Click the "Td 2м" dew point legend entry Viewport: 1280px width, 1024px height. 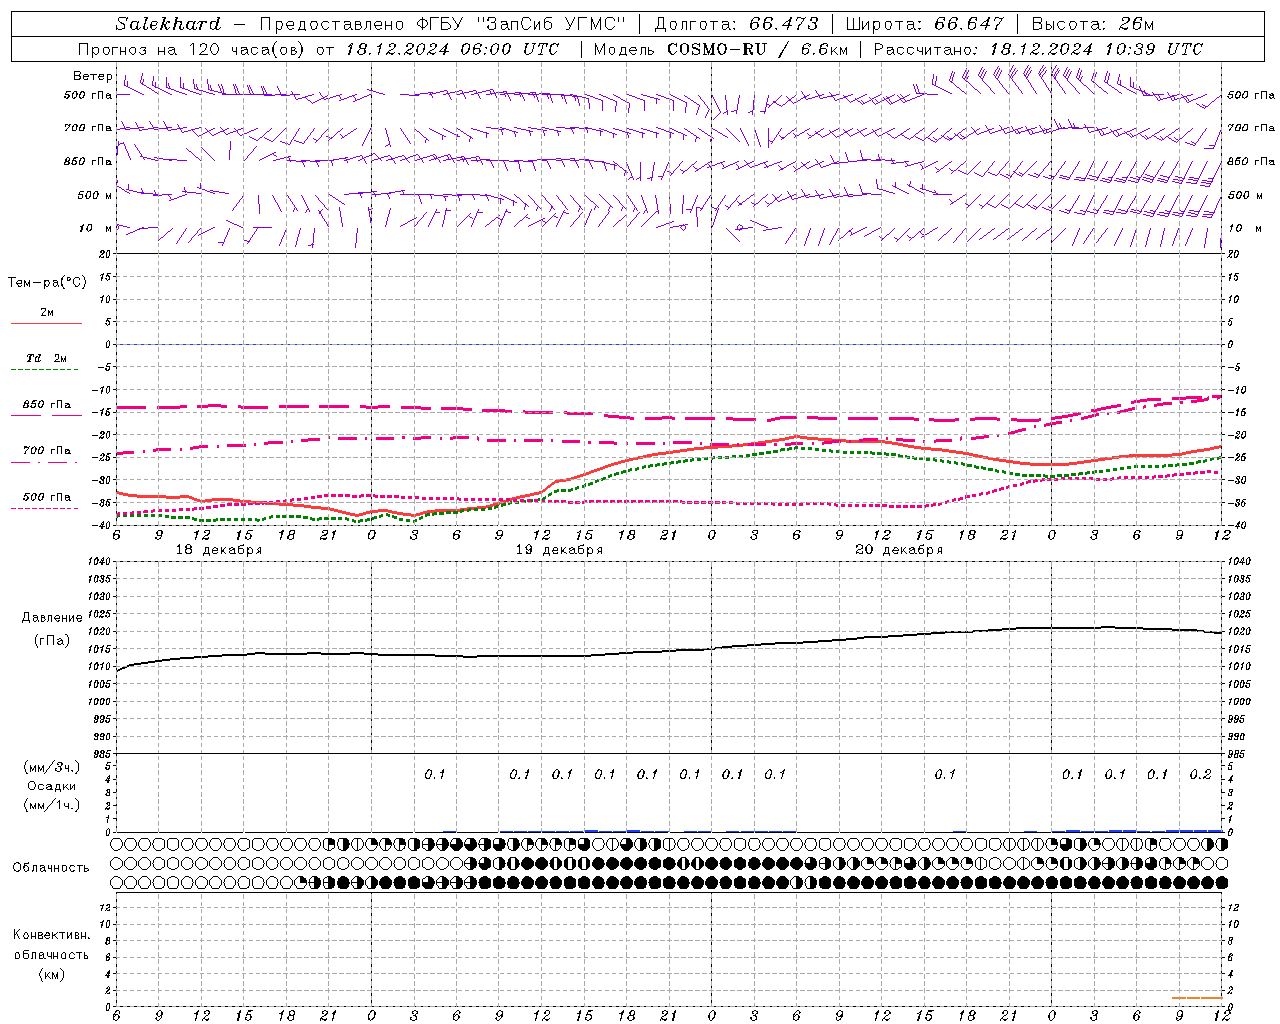pos(47,358)
